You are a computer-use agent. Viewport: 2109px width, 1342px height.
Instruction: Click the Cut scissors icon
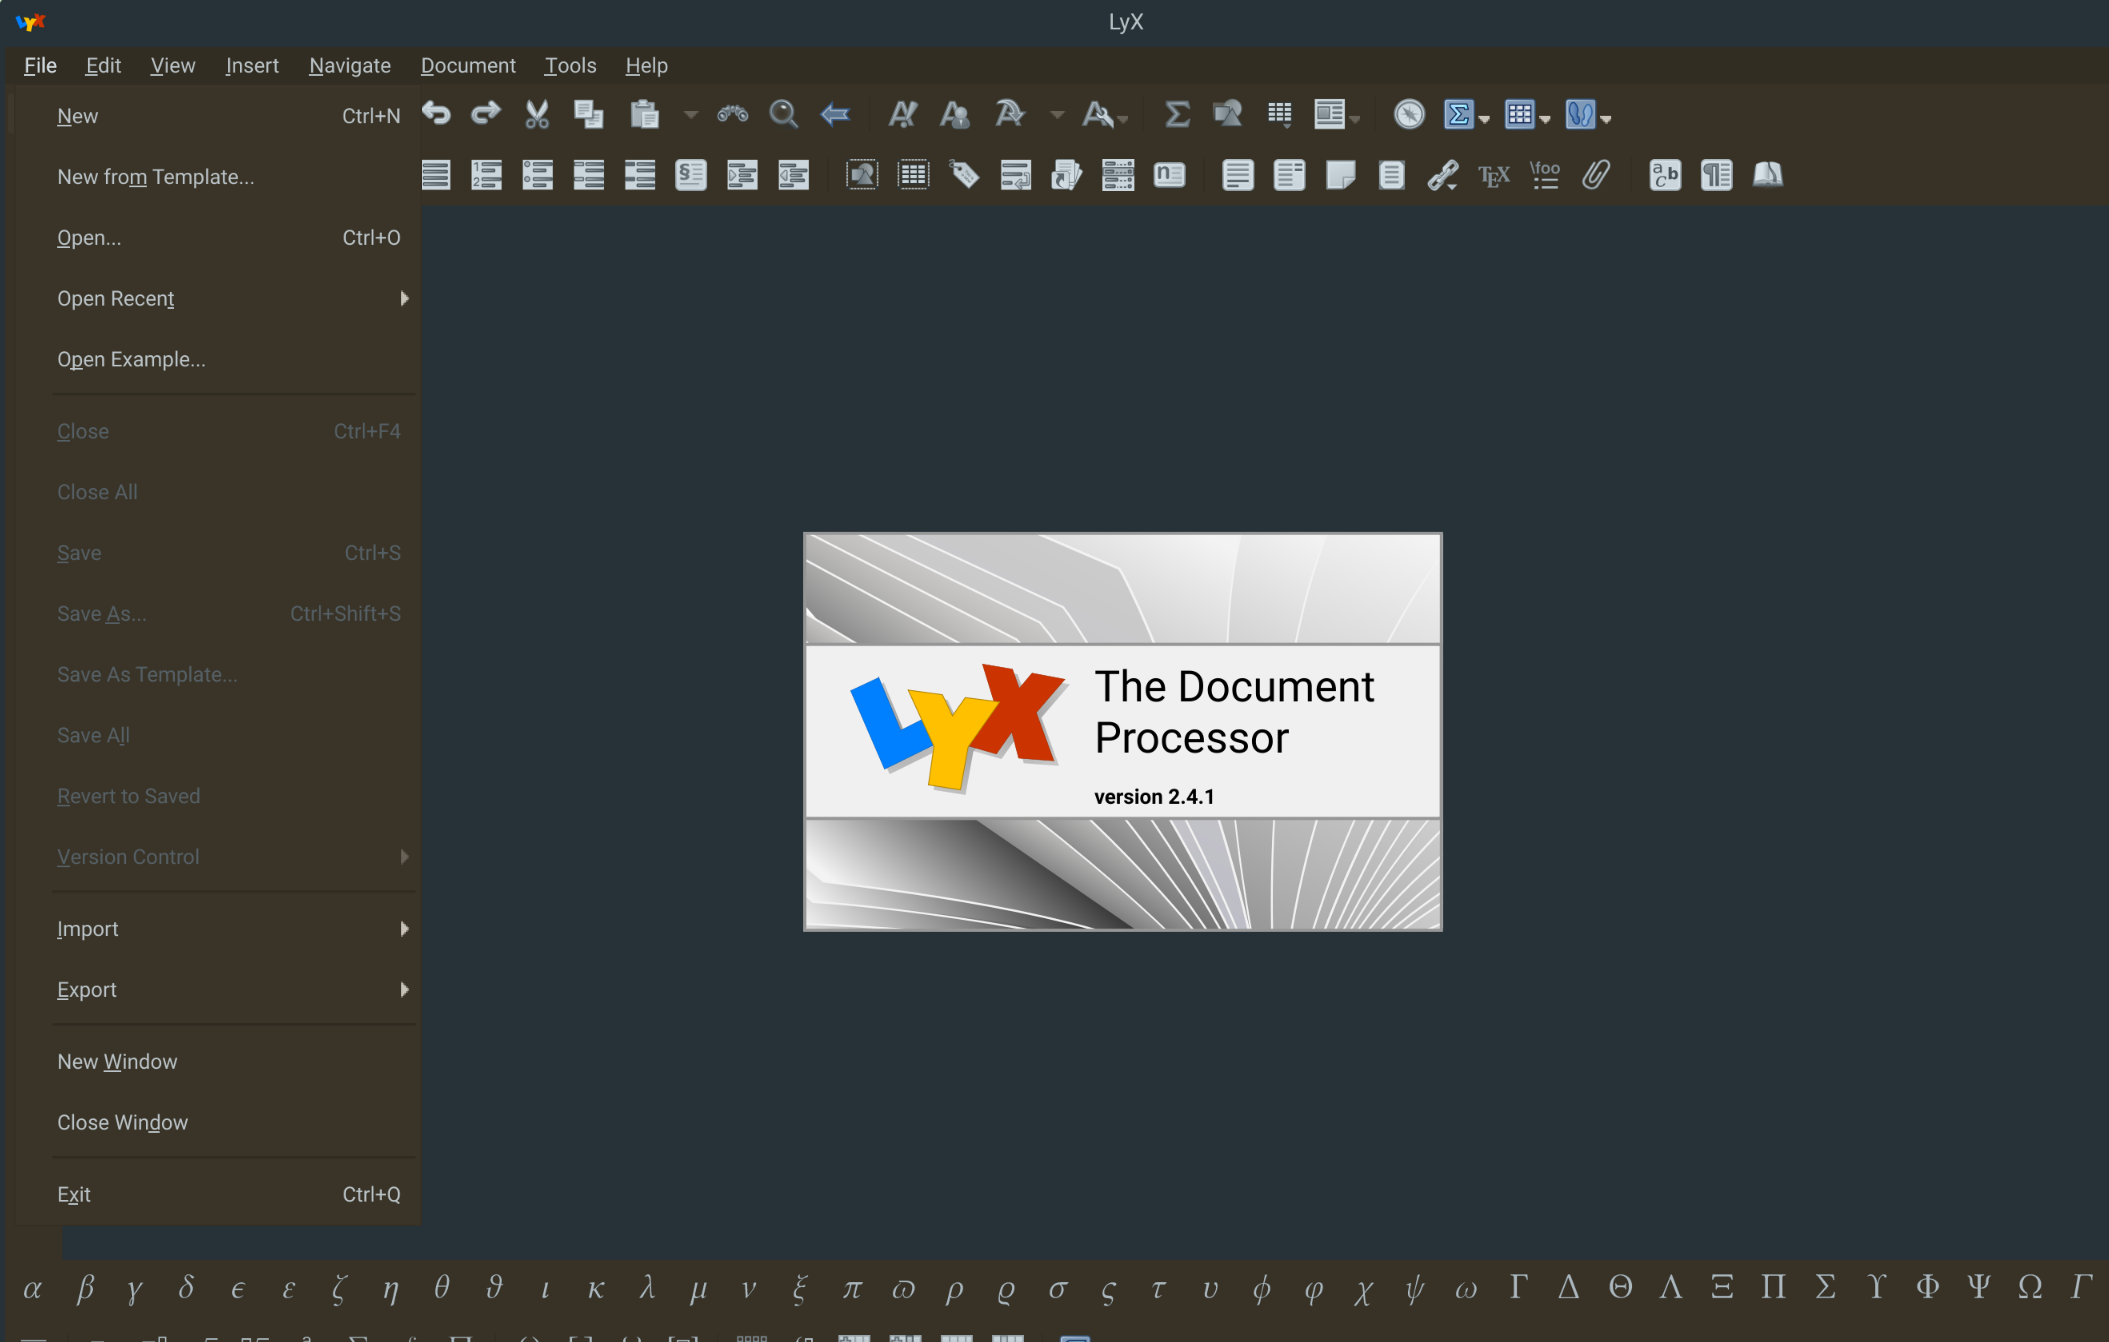[x=537, y=115]
